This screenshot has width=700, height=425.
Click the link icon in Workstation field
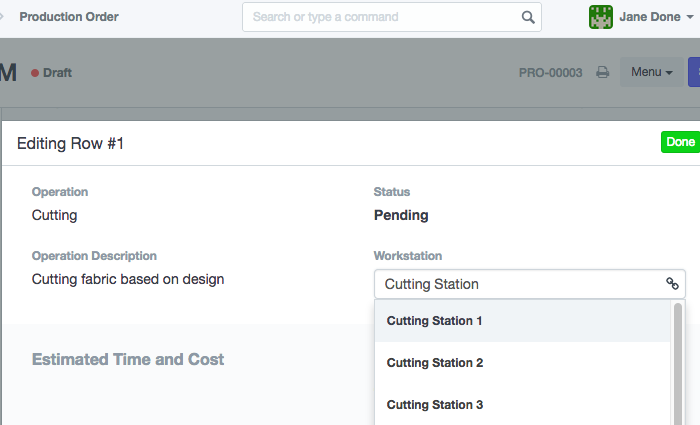pos(672,284)
